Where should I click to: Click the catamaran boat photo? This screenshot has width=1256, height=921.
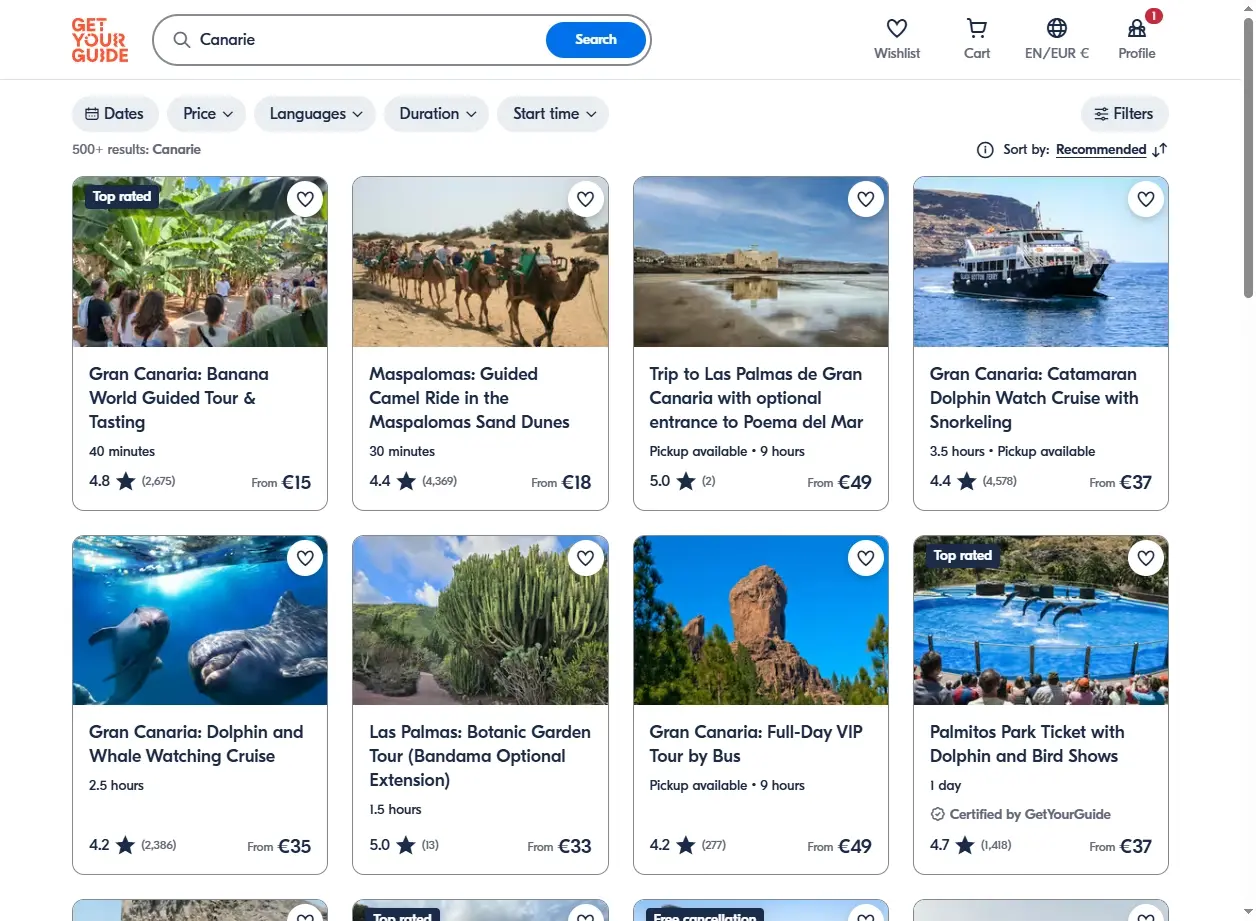click(1041, 262)
